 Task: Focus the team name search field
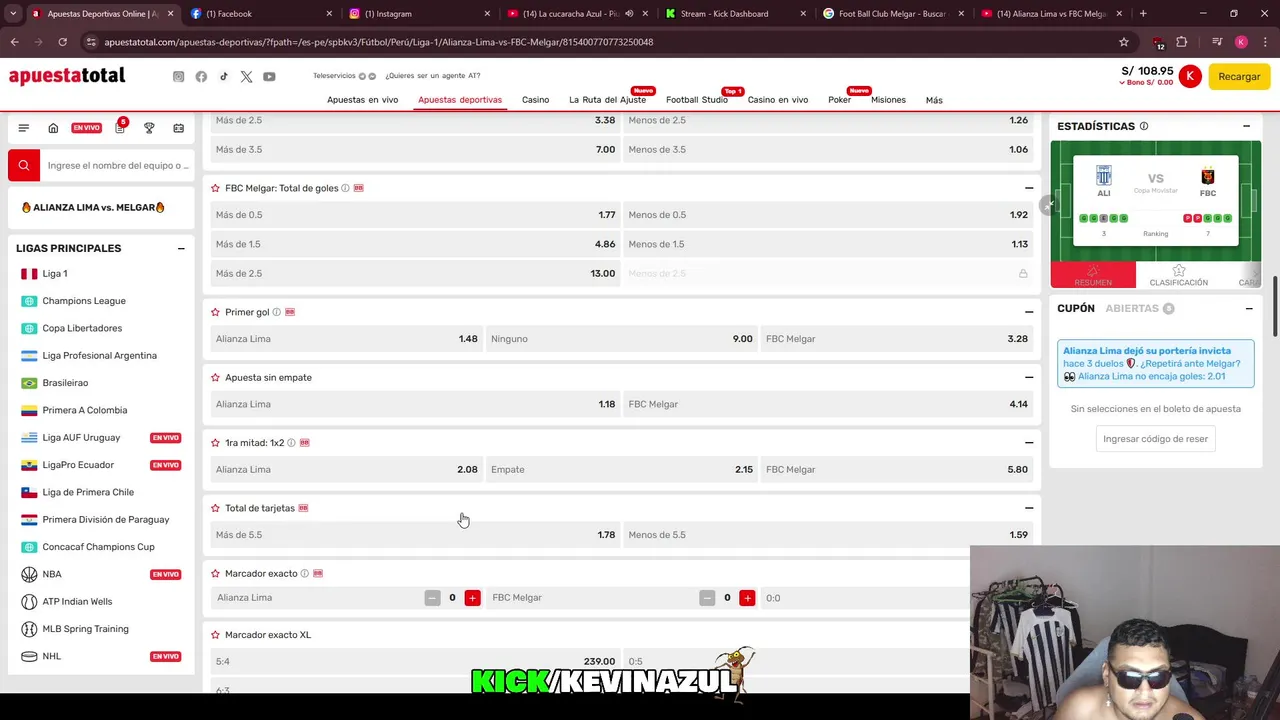pos(118,165)
